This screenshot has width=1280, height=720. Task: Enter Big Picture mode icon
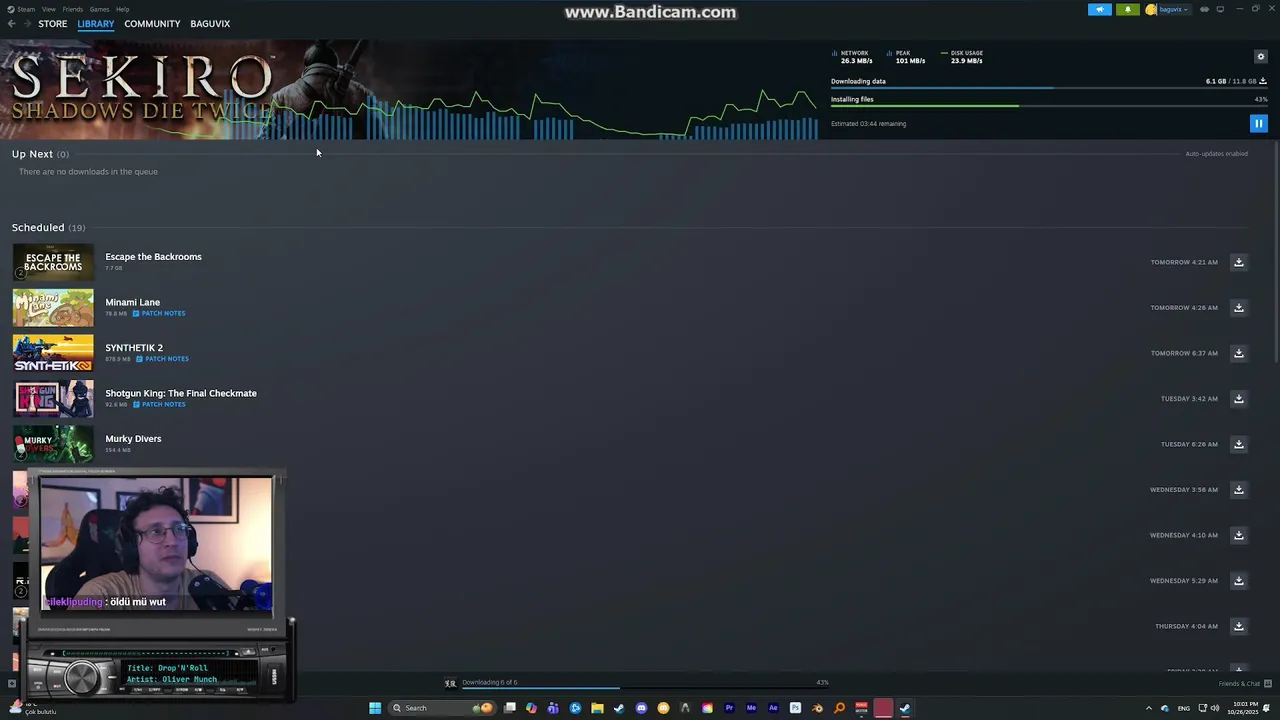tap(1220, 9)
